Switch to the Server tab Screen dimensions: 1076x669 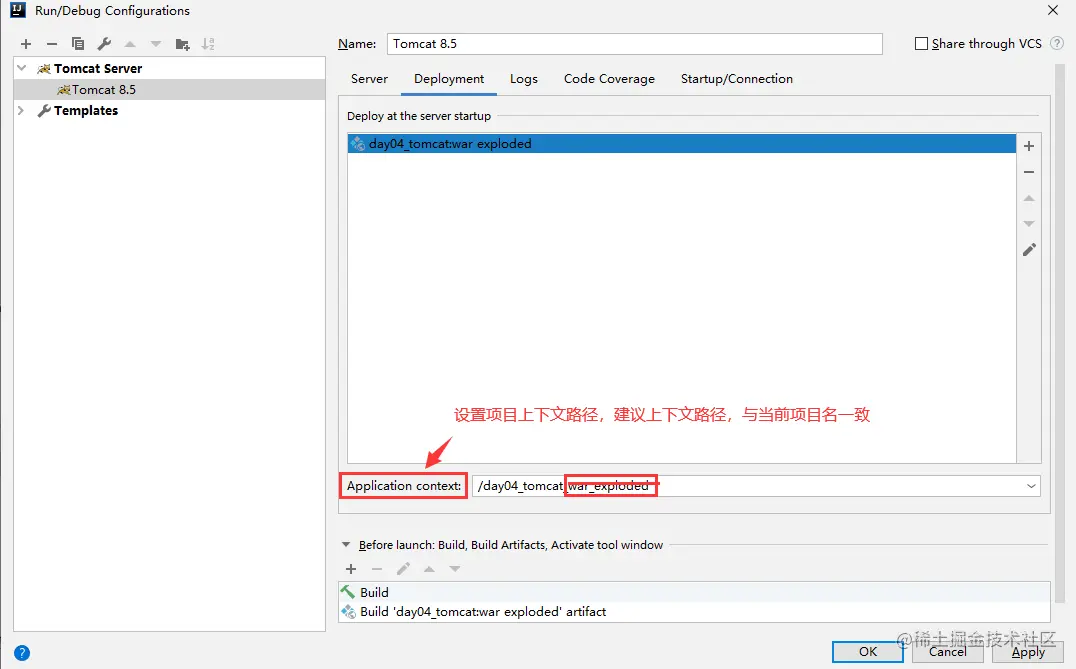pos(369,79)
